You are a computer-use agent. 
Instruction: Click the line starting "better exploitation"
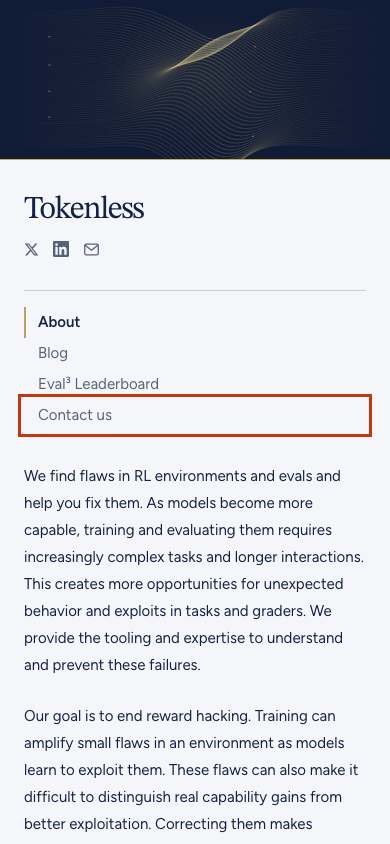click(168, 824)
